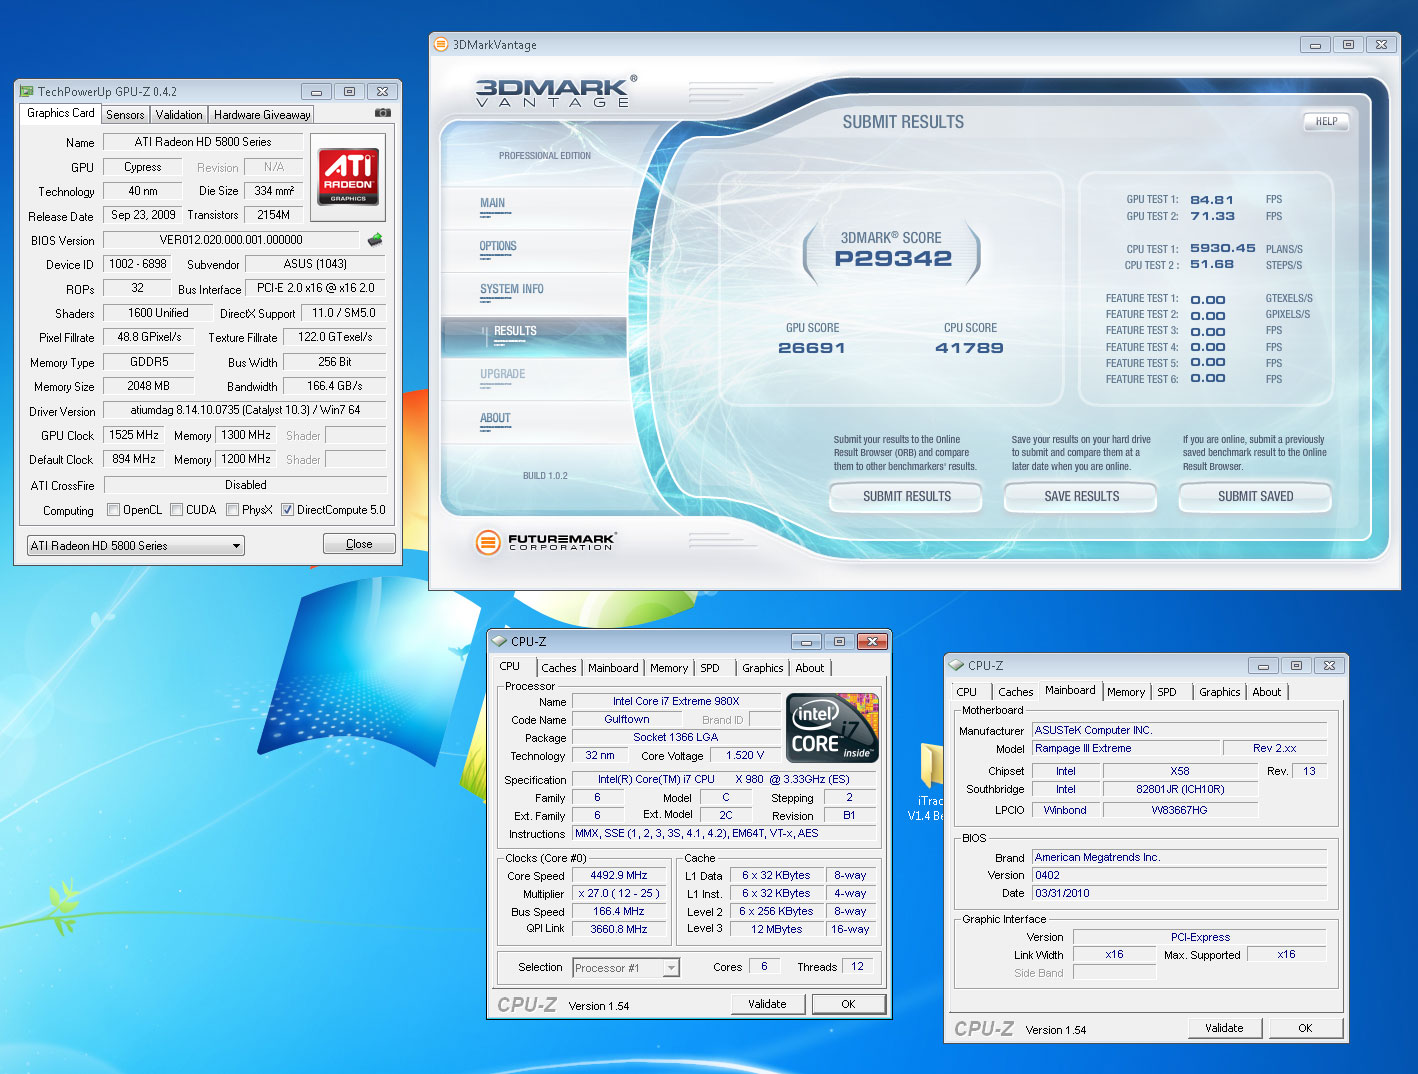The width and height of the screenshot is (1418, 1074).
Task: Click the GPU-Z screenshot camera icon
Action: click(x=382, y=113)
